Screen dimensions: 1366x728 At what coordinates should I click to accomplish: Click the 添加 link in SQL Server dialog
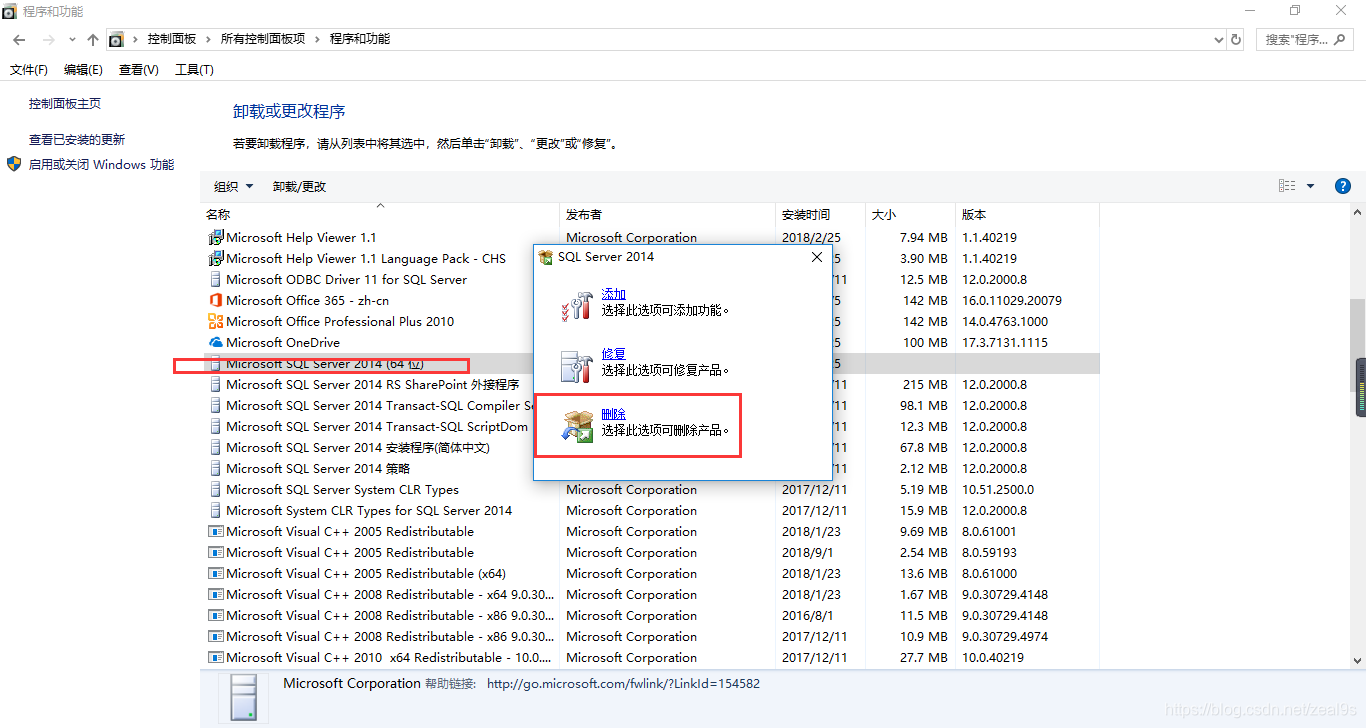click(614, 294)
